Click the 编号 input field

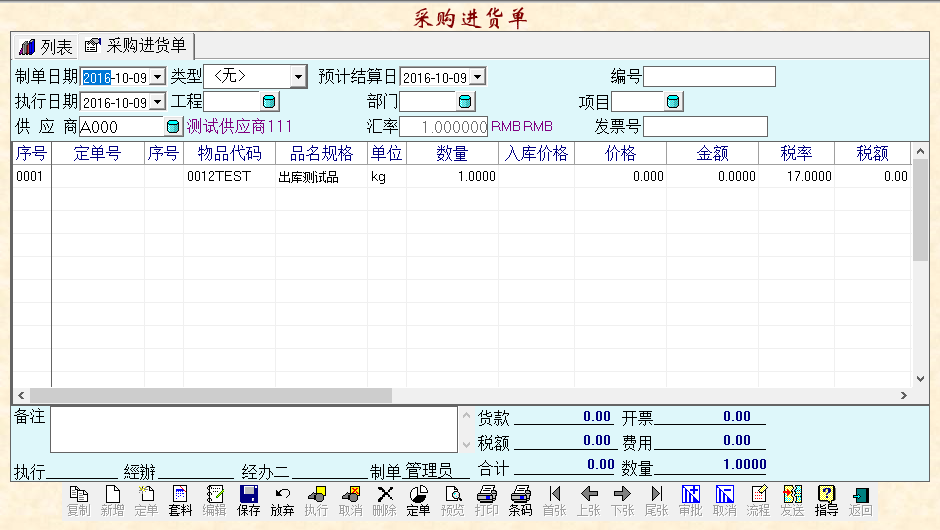click(x=709, y=77)
